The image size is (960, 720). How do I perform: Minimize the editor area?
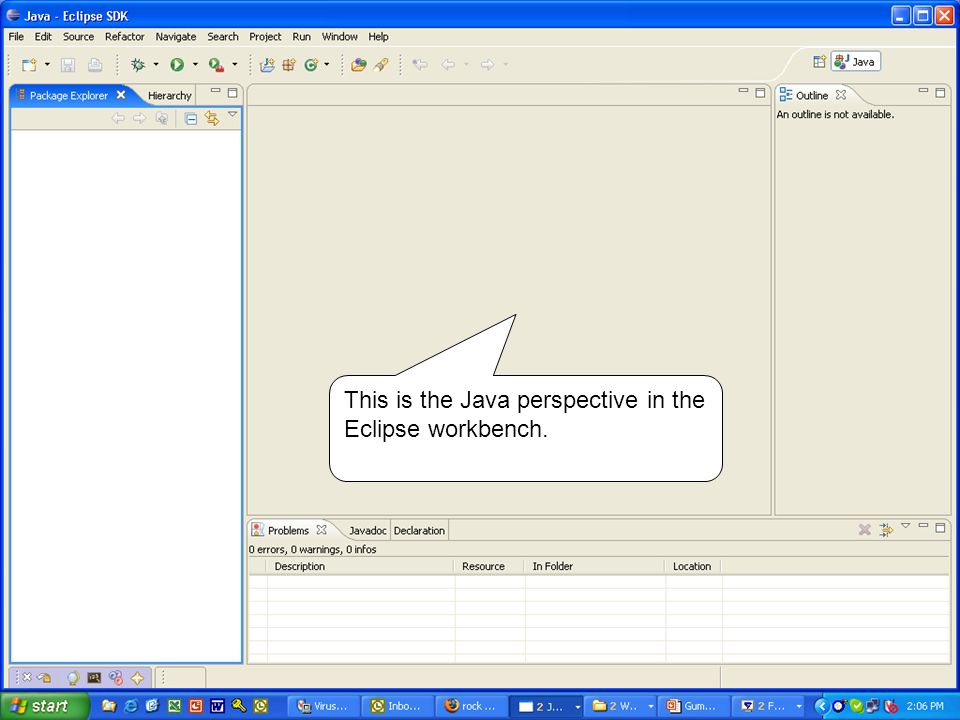pyautogui.click(x=743, y=91)
